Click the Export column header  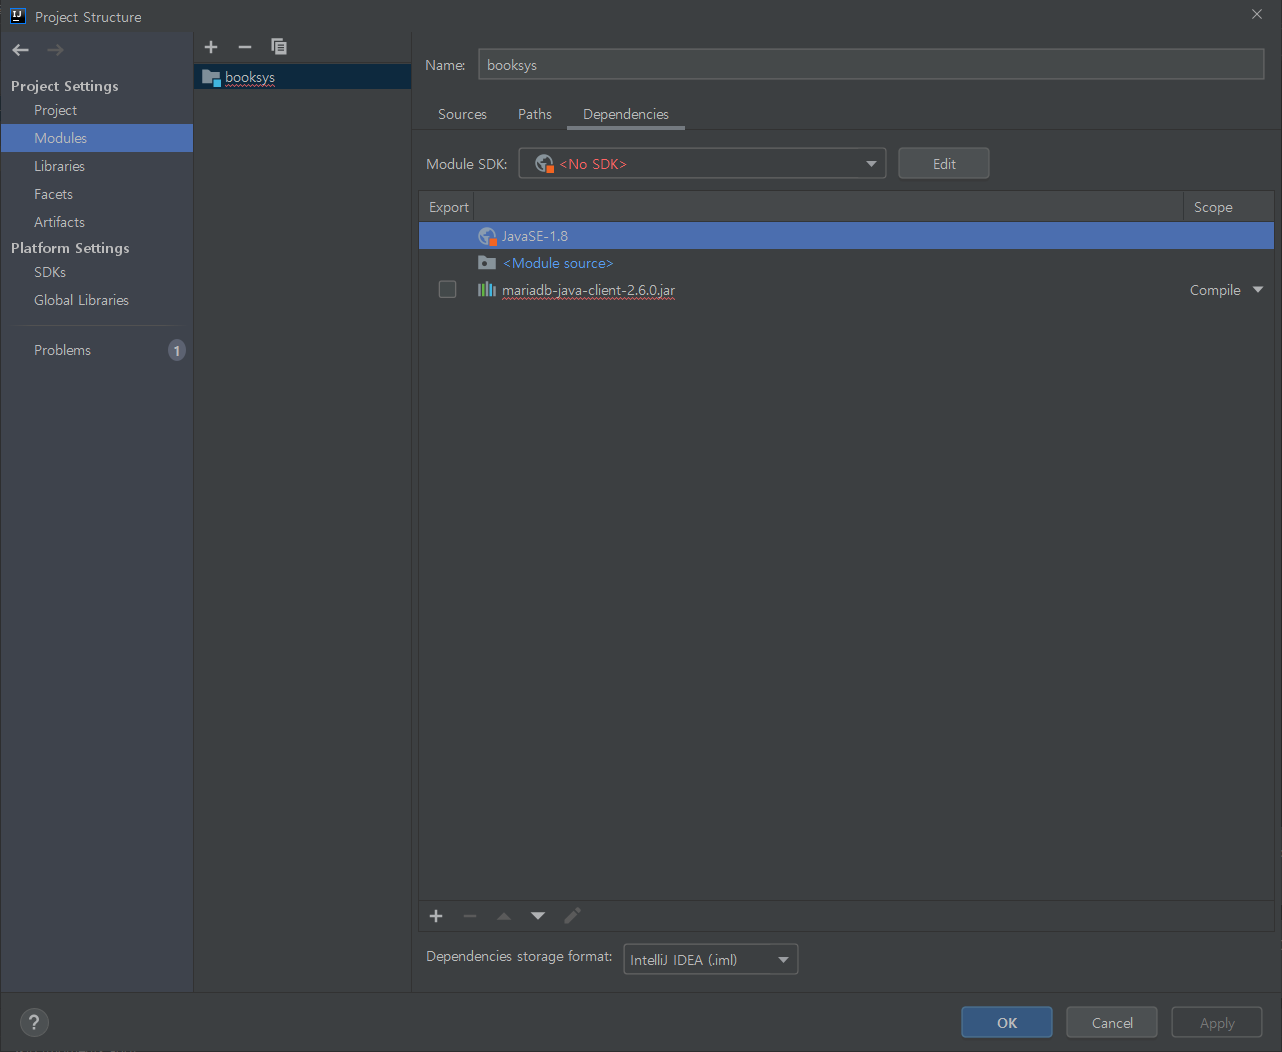coord(448,207)
